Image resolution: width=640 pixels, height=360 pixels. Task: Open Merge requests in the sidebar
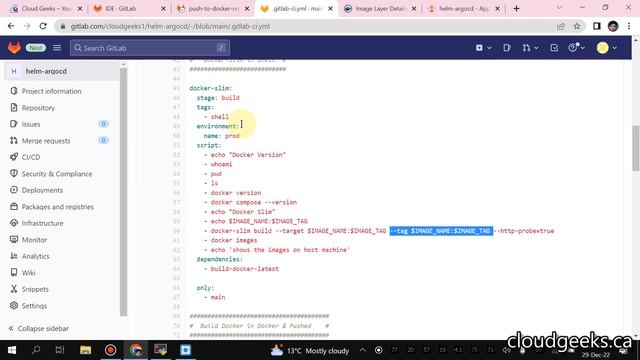pyautogui.click(x=46, y=141)
